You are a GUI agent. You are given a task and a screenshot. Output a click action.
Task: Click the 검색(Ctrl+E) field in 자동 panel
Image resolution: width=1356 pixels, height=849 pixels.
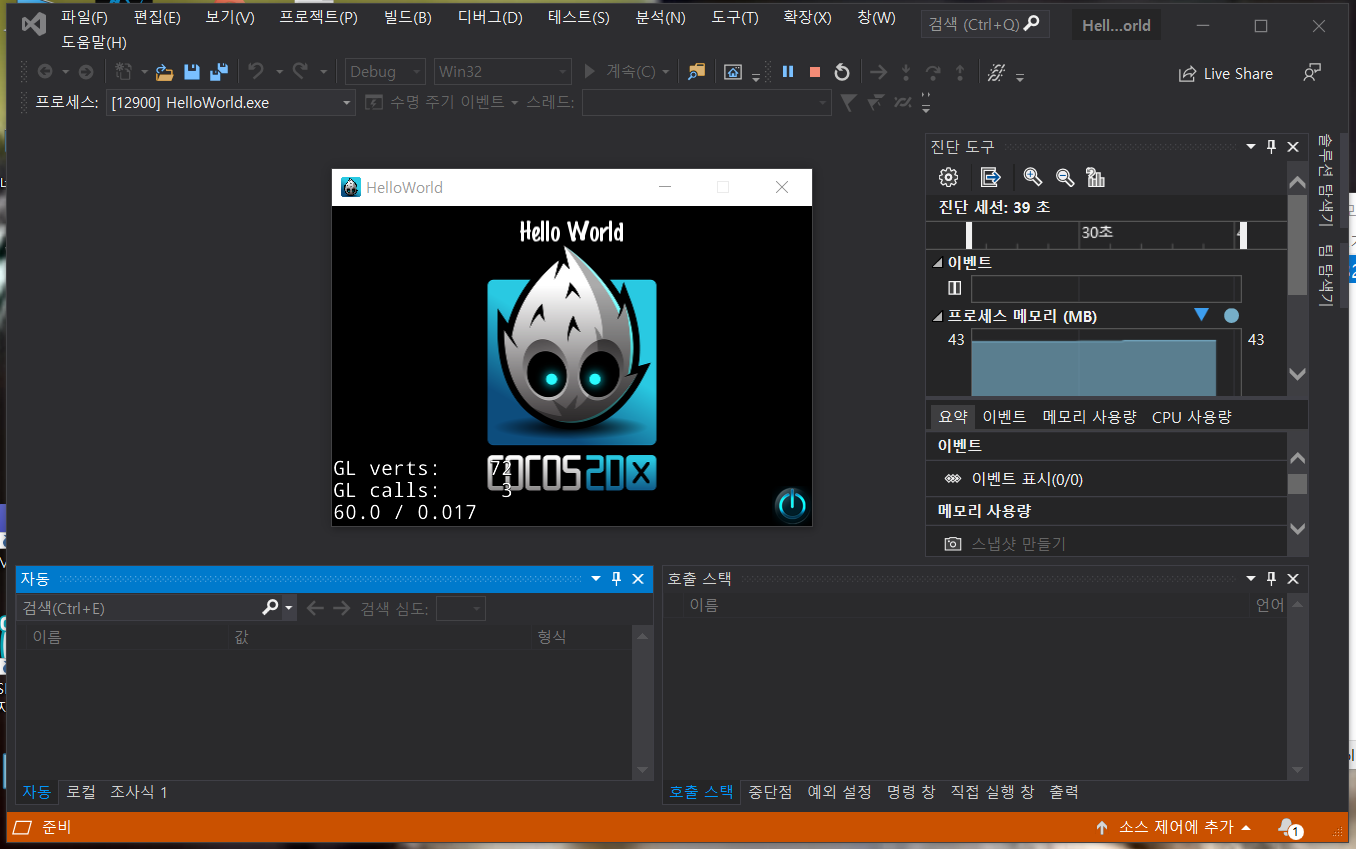click(140, 608)
